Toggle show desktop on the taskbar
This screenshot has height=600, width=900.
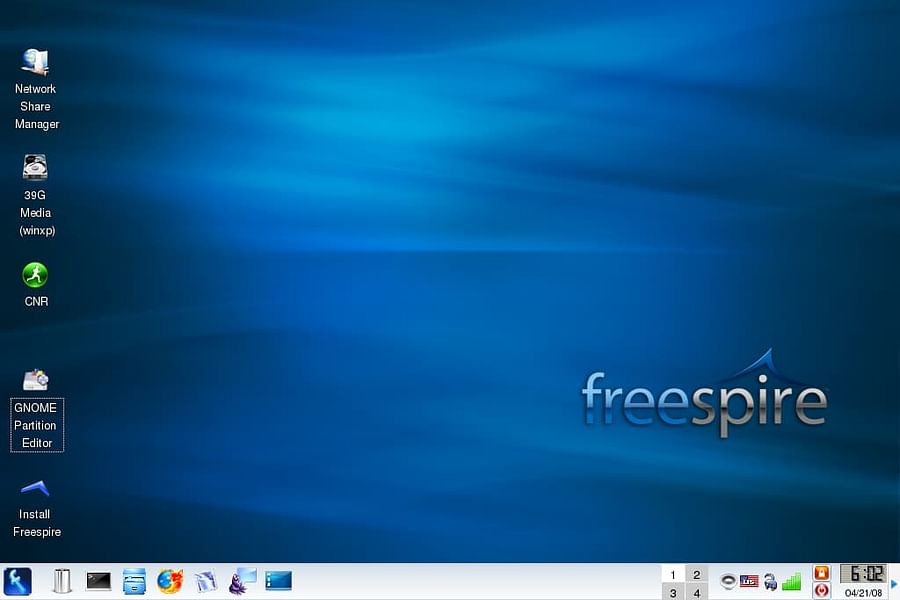coord(277,581)
